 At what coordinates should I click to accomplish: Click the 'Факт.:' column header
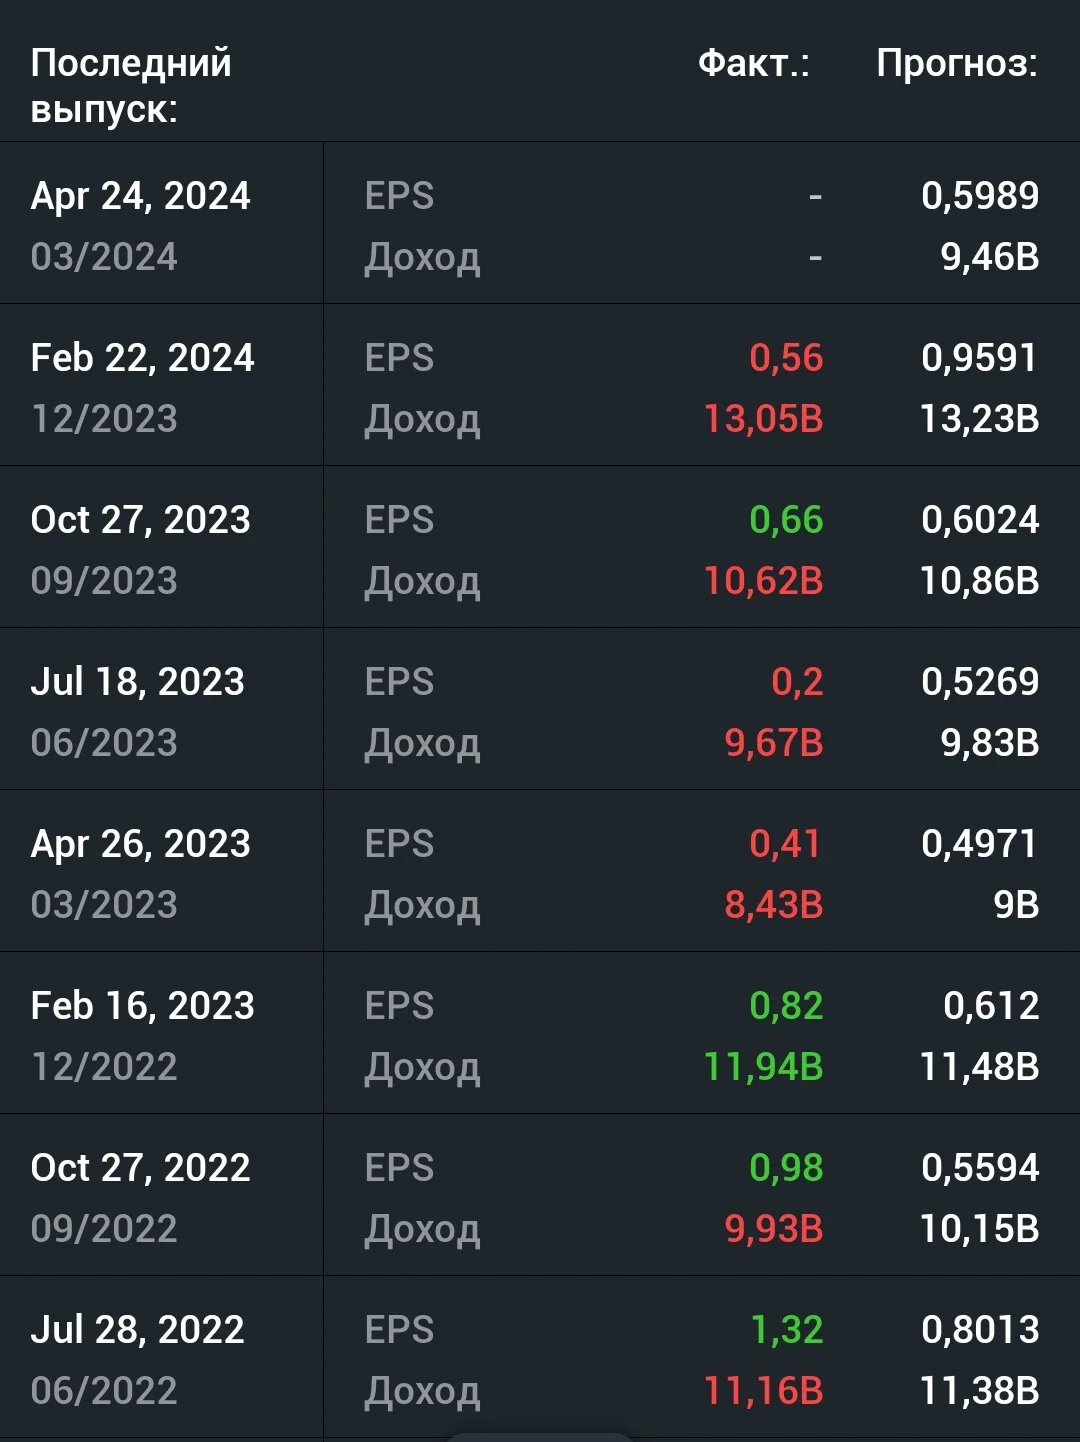point(754,63)
